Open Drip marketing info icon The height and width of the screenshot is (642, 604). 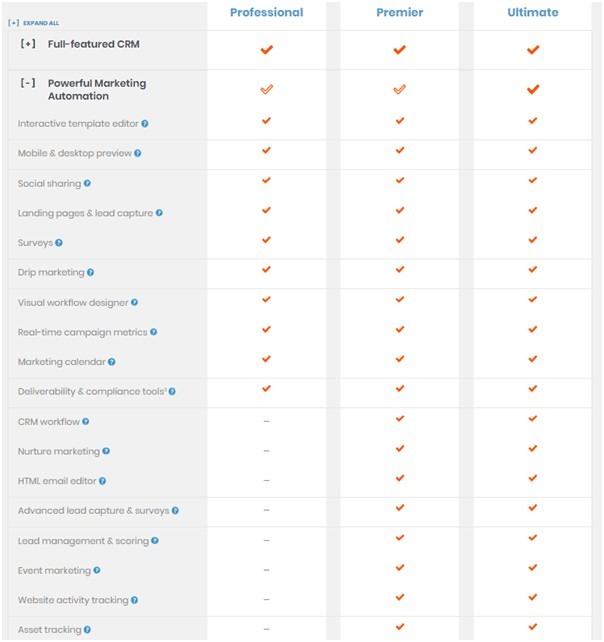pyautogui.click(x=90, y=272)
